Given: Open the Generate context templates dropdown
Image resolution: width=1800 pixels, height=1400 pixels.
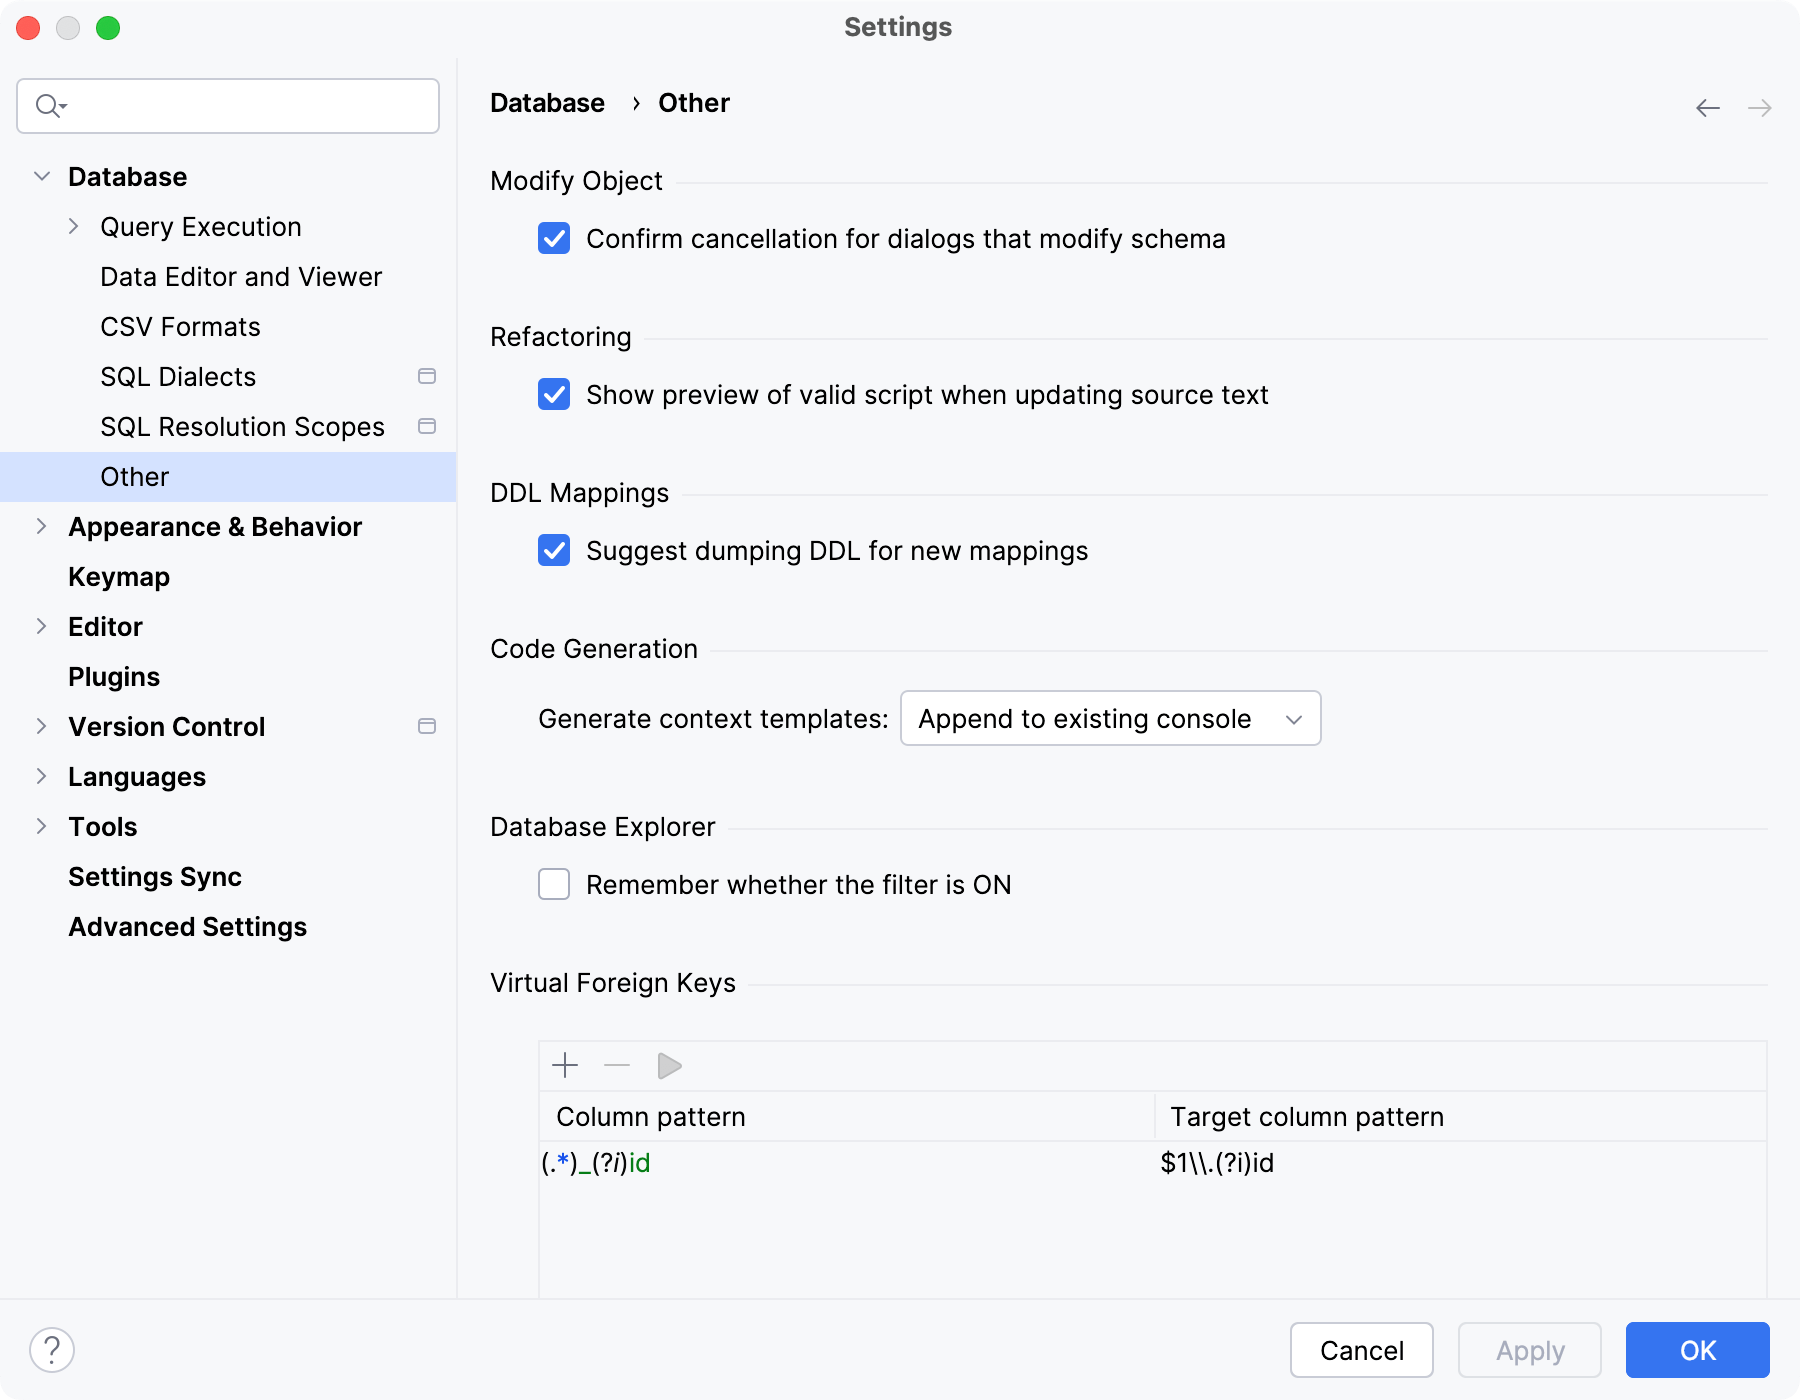Looking at the screenshot, I should coord(1110,718).
